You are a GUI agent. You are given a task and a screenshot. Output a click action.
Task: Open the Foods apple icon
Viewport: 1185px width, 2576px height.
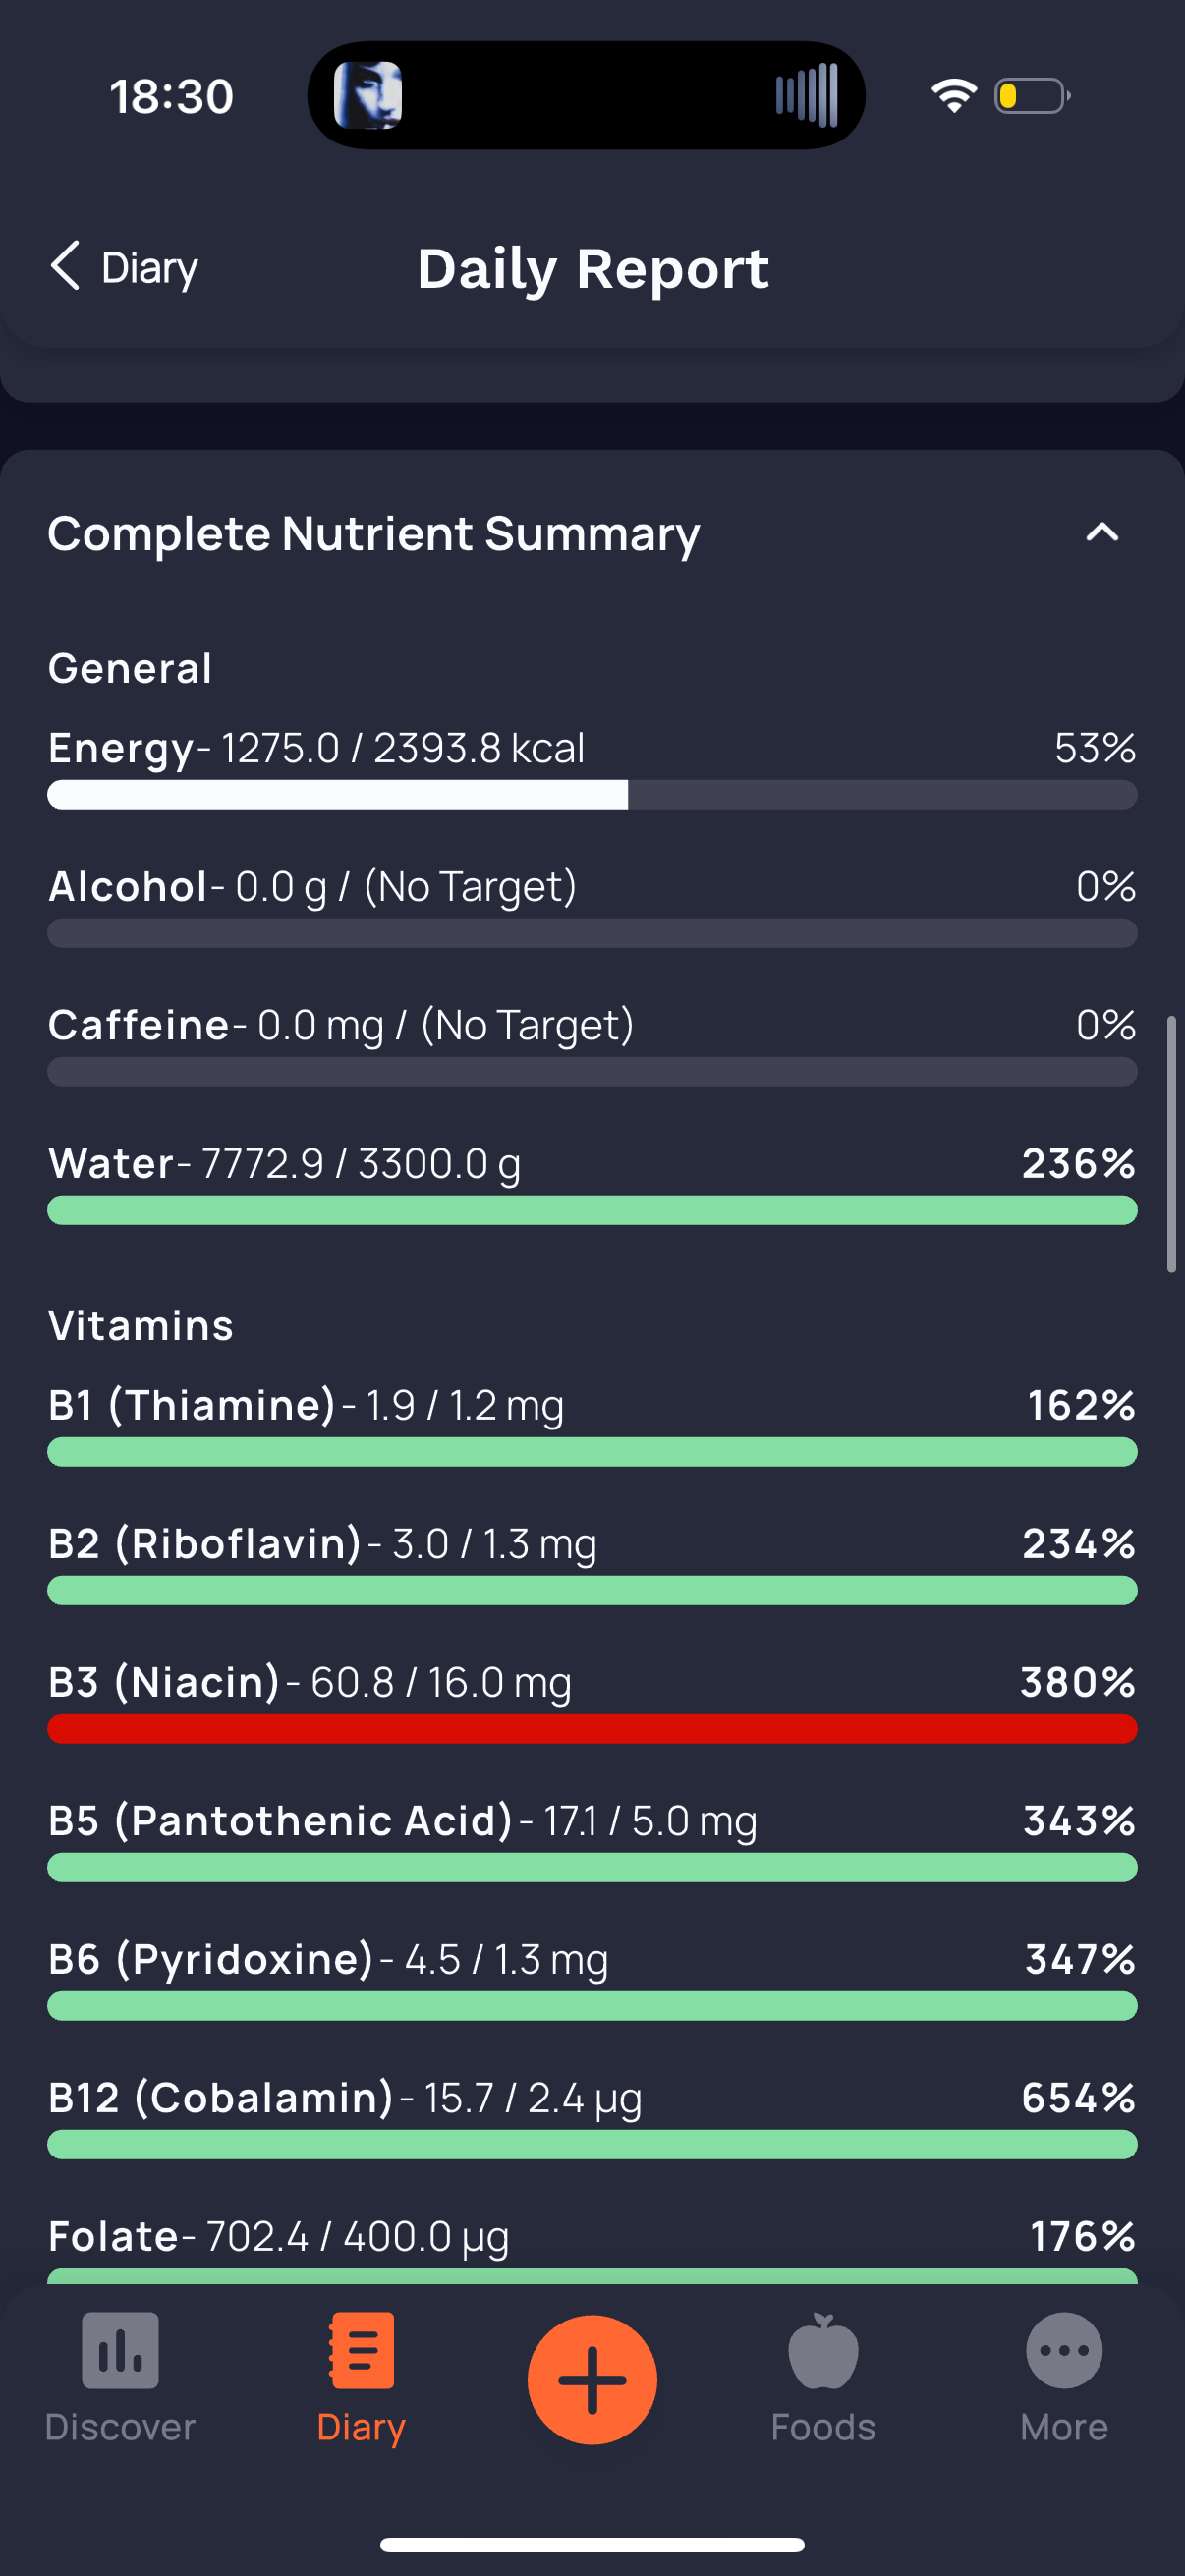823,2350
